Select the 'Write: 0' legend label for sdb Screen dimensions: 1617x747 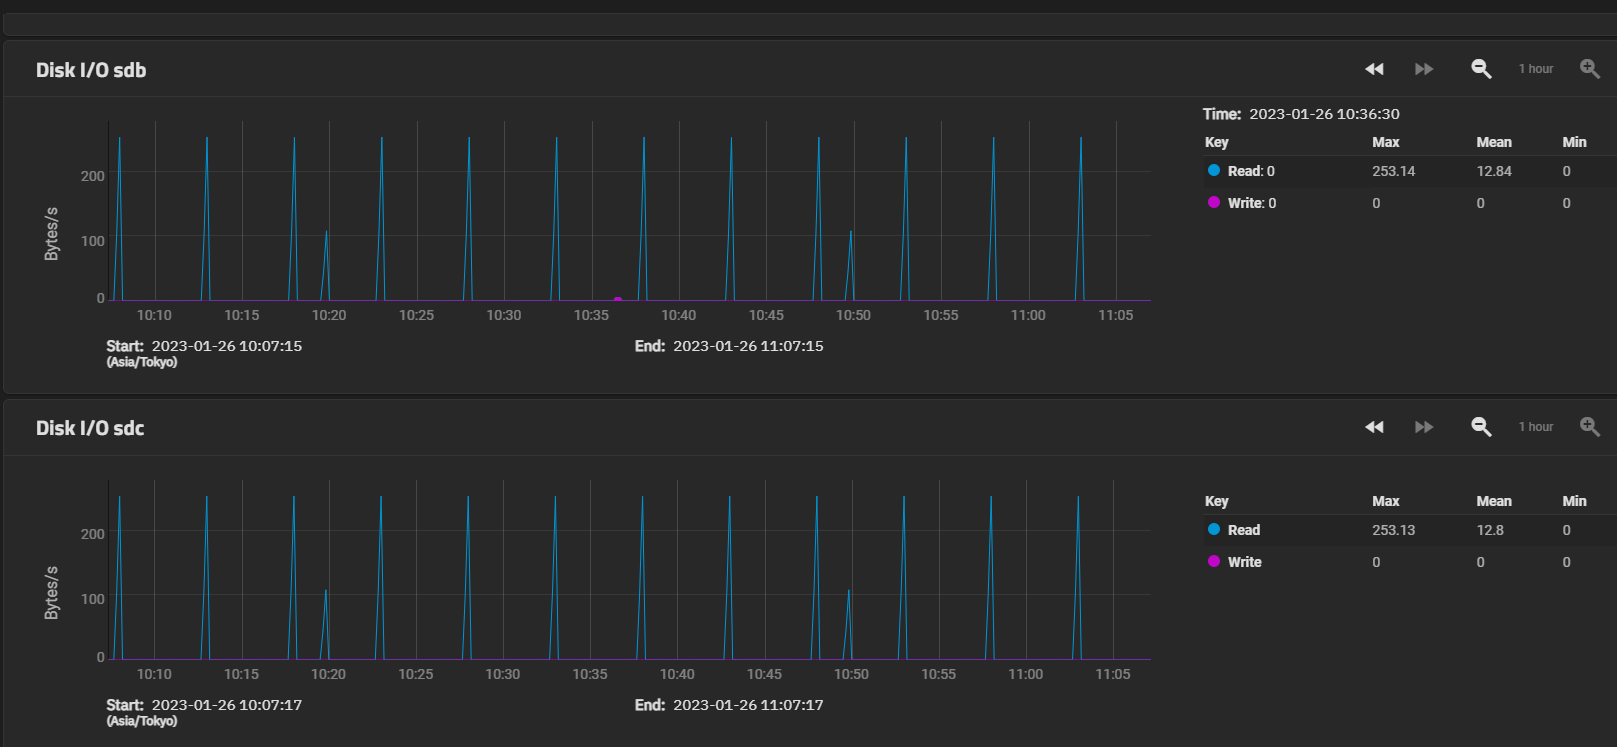tap(1252, 203)
